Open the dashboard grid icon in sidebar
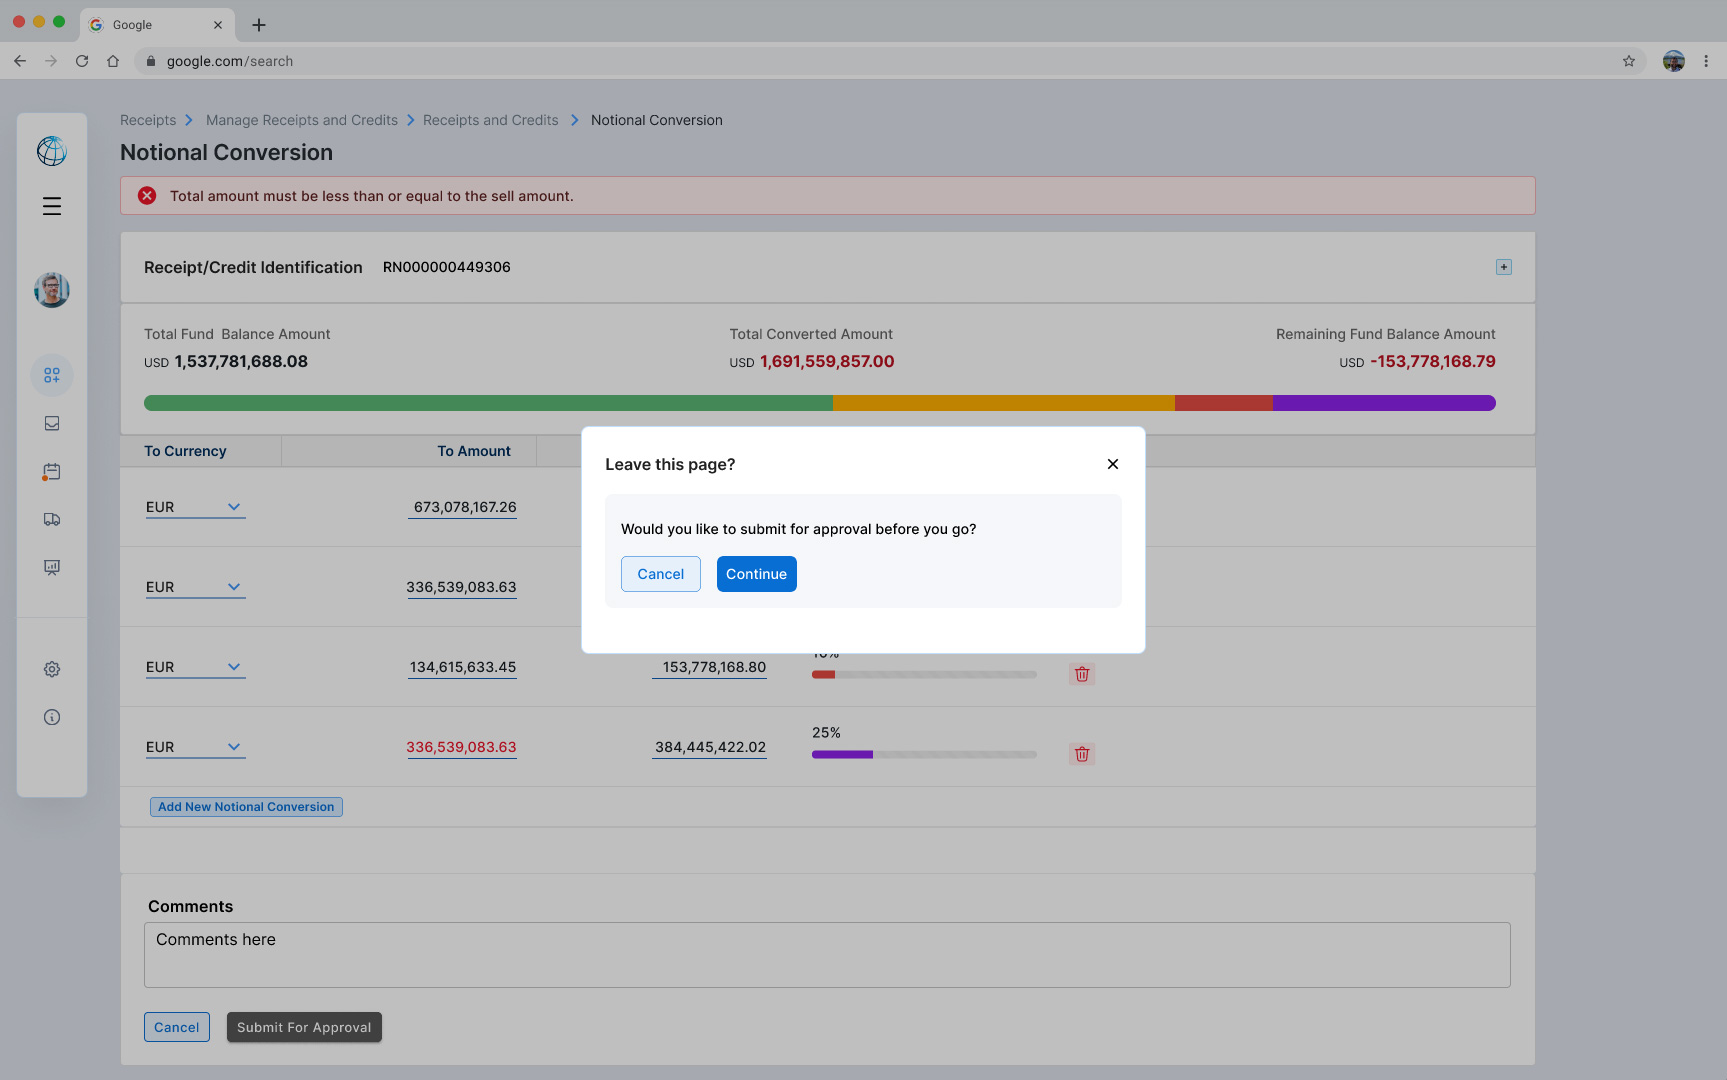The image size is (1727, 1080). [52, 375]
